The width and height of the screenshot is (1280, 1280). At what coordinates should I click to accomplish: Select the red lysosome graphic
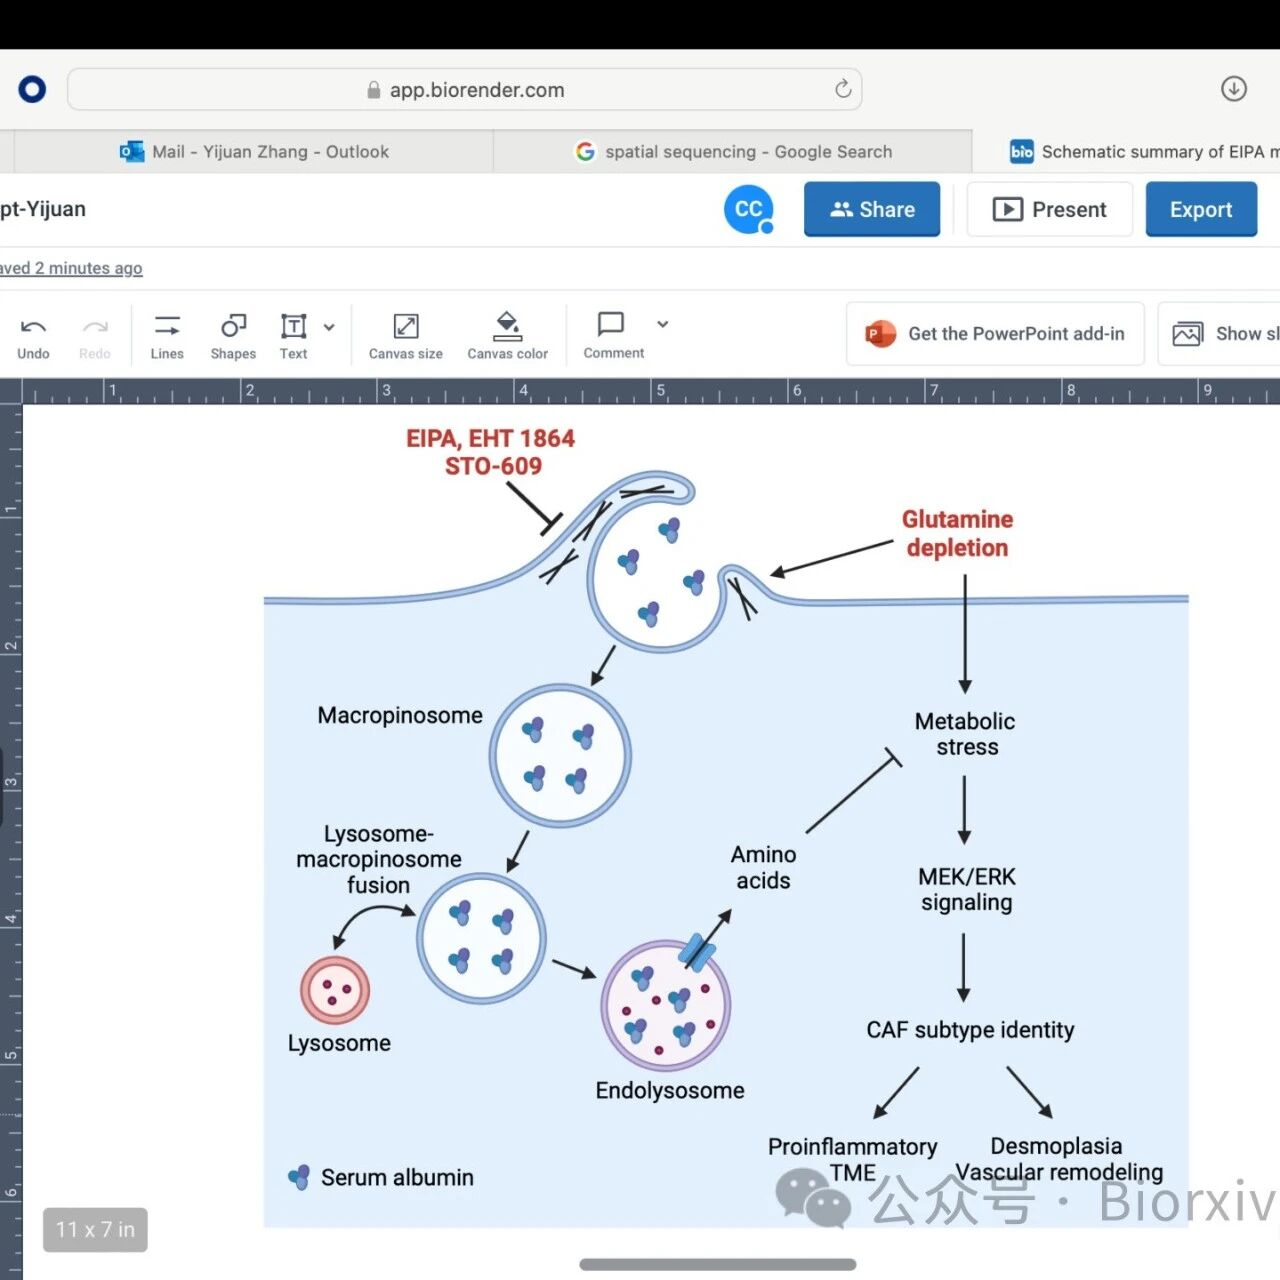click(x=335, y=990)
